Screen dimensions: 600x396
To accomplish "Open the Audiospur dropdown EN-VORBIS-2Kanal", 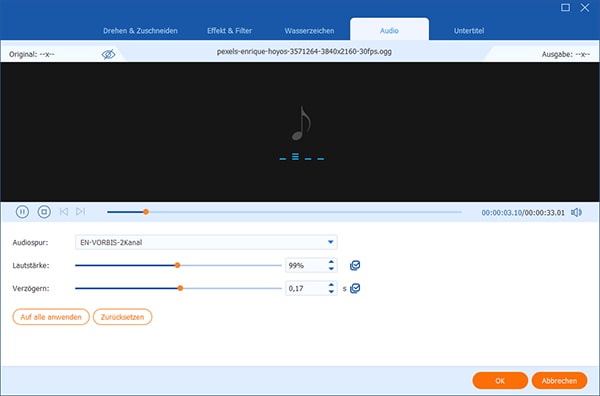I will pyautogui.click(x=206, y=242).
